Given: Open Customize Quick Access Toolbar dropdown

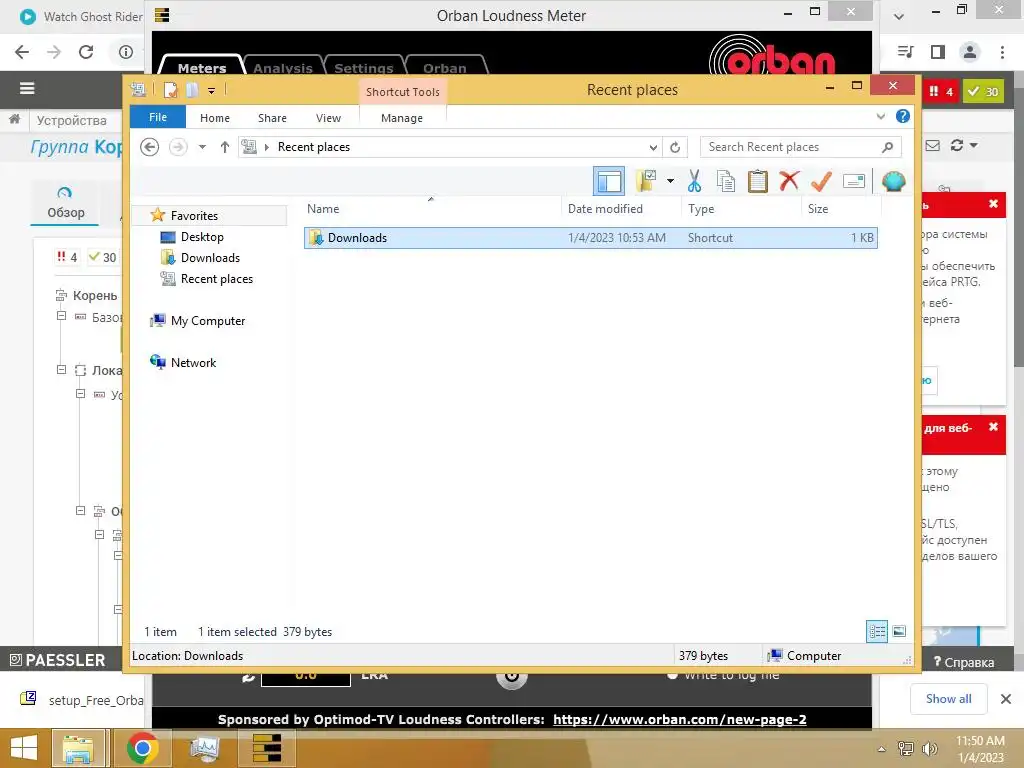Looking at the screenshot, I should coord(212,91).
